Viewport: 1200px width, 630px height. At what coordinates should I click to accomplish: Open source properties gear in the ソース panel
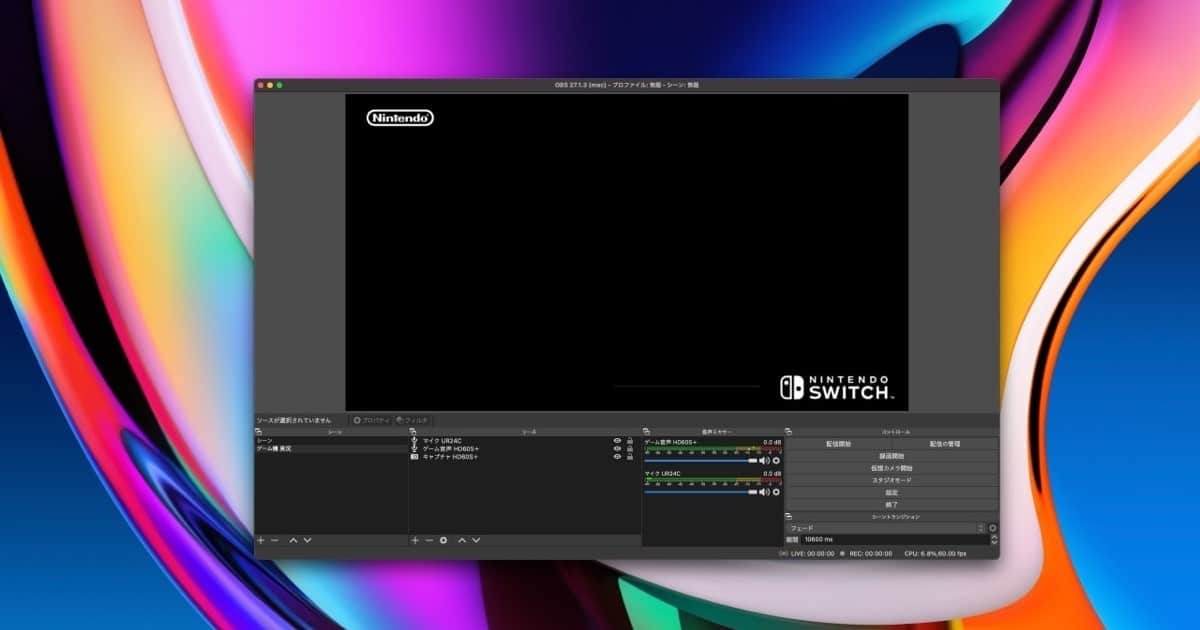[444, 540]
